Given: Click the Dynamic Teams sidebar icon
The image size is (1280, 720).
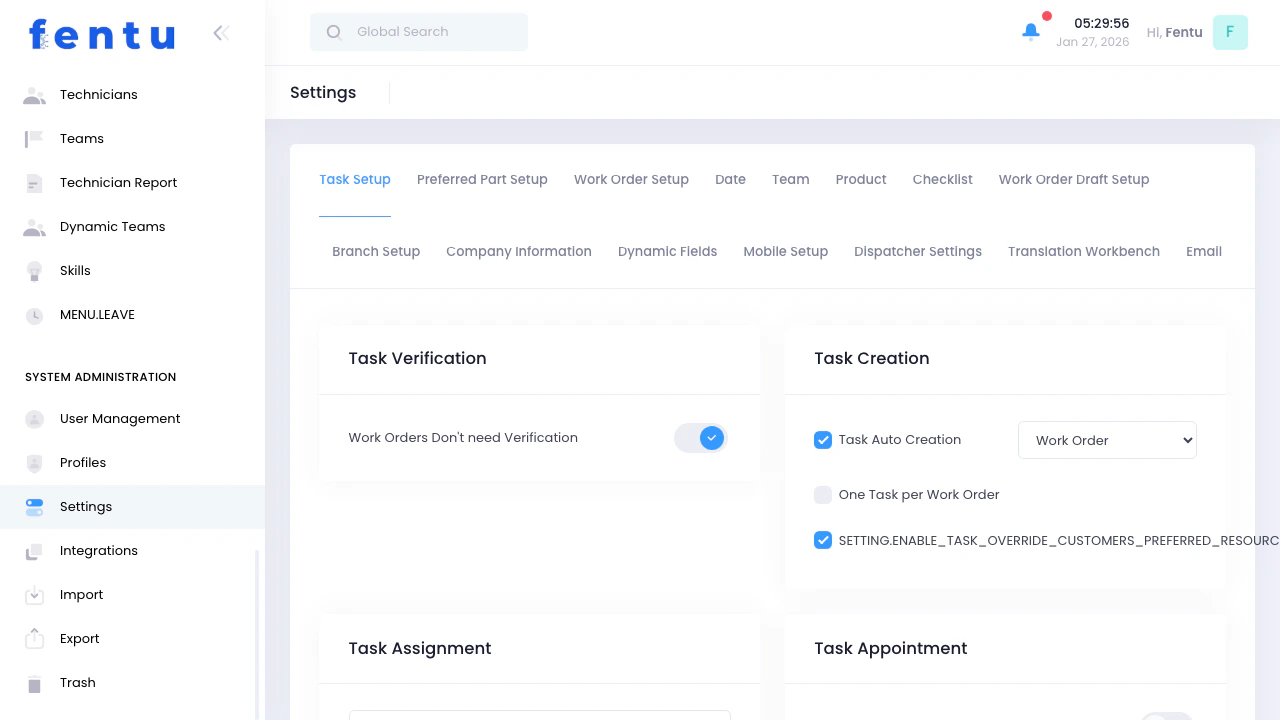Looking at the screenshot, I should point(33,226).
